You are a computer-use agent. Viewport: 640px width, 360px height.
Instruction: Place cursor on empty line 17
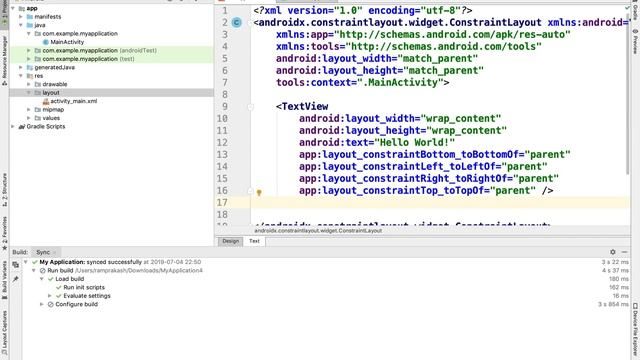[x=440, y=202]
